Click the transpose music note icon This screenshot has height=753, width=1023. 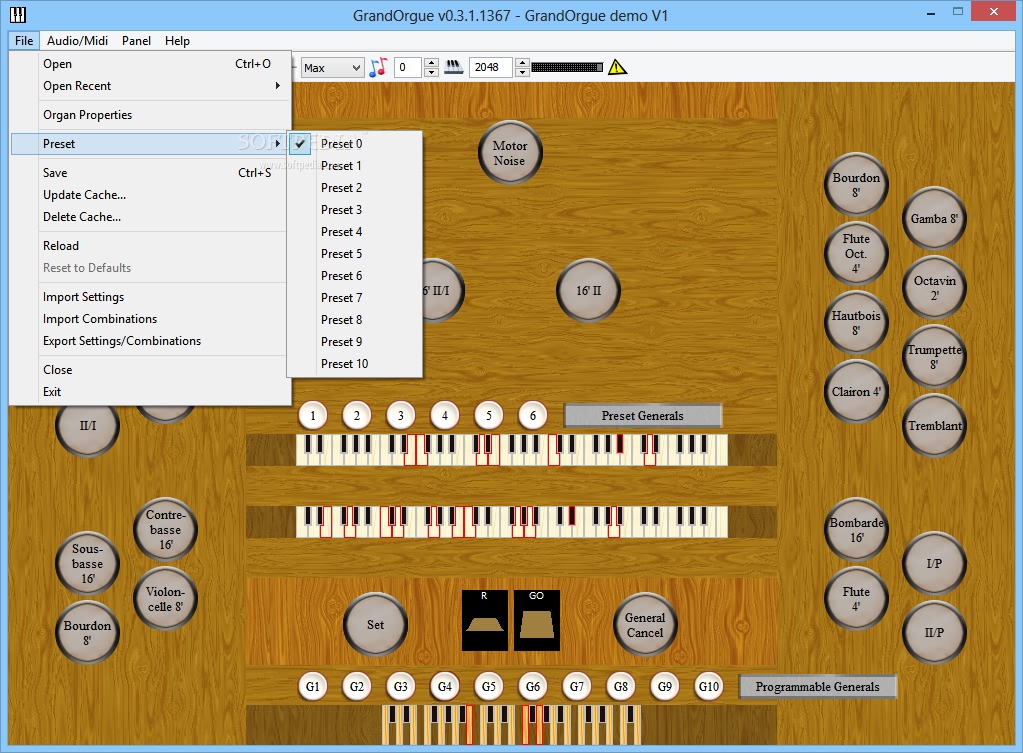click(x=378, y=67)
